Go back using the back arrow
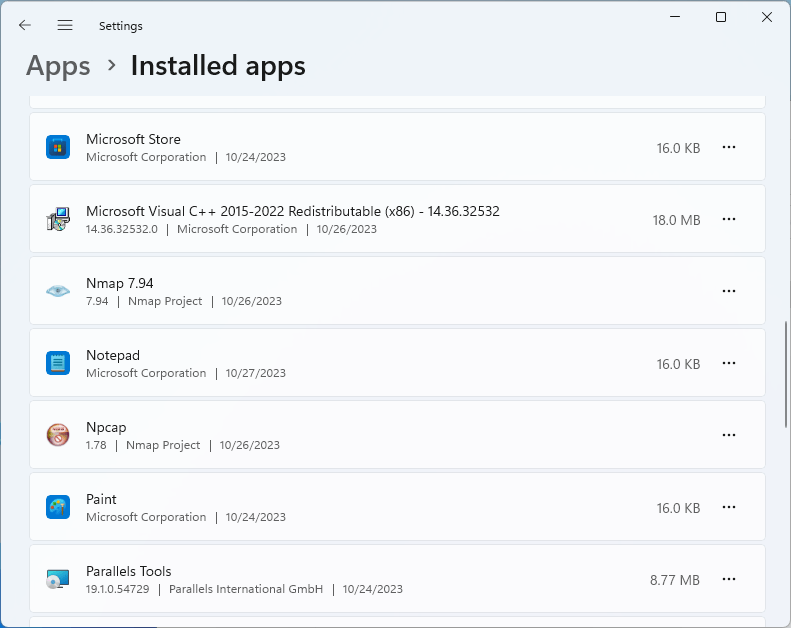791x628 pixels. click(25, 25)
